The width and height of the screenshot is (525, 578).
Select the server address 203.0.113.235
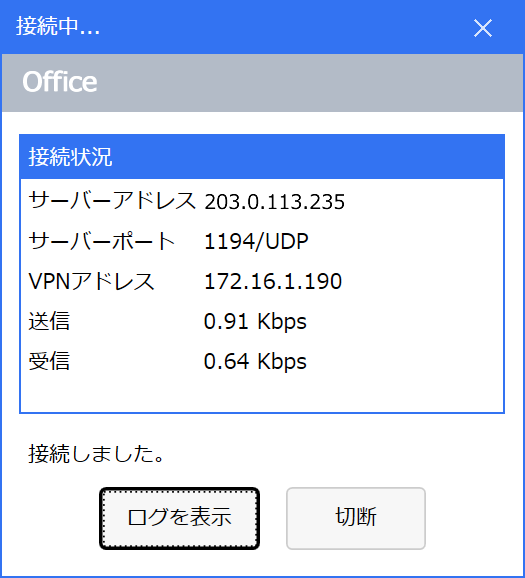275,202
